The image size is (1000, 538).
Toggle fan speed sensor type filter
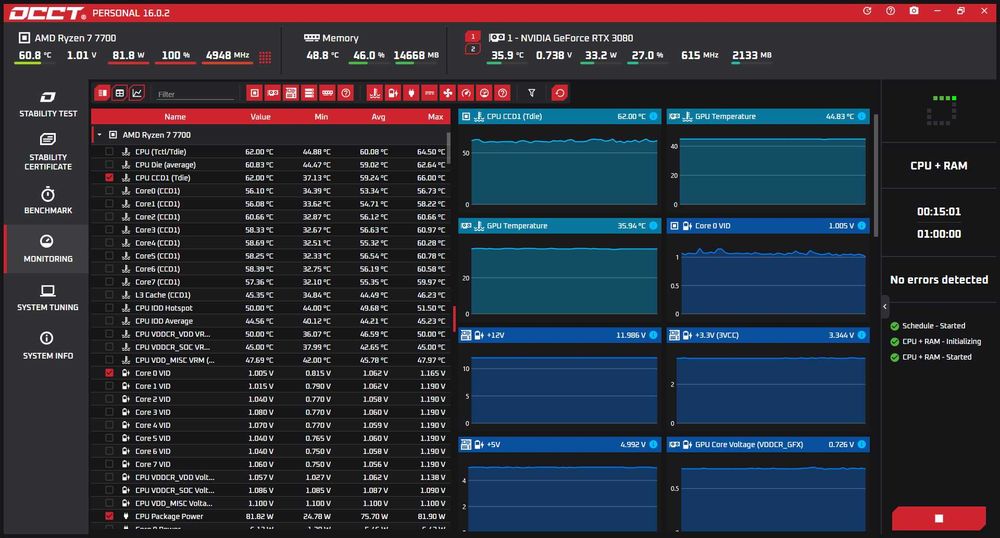(448, 93)
